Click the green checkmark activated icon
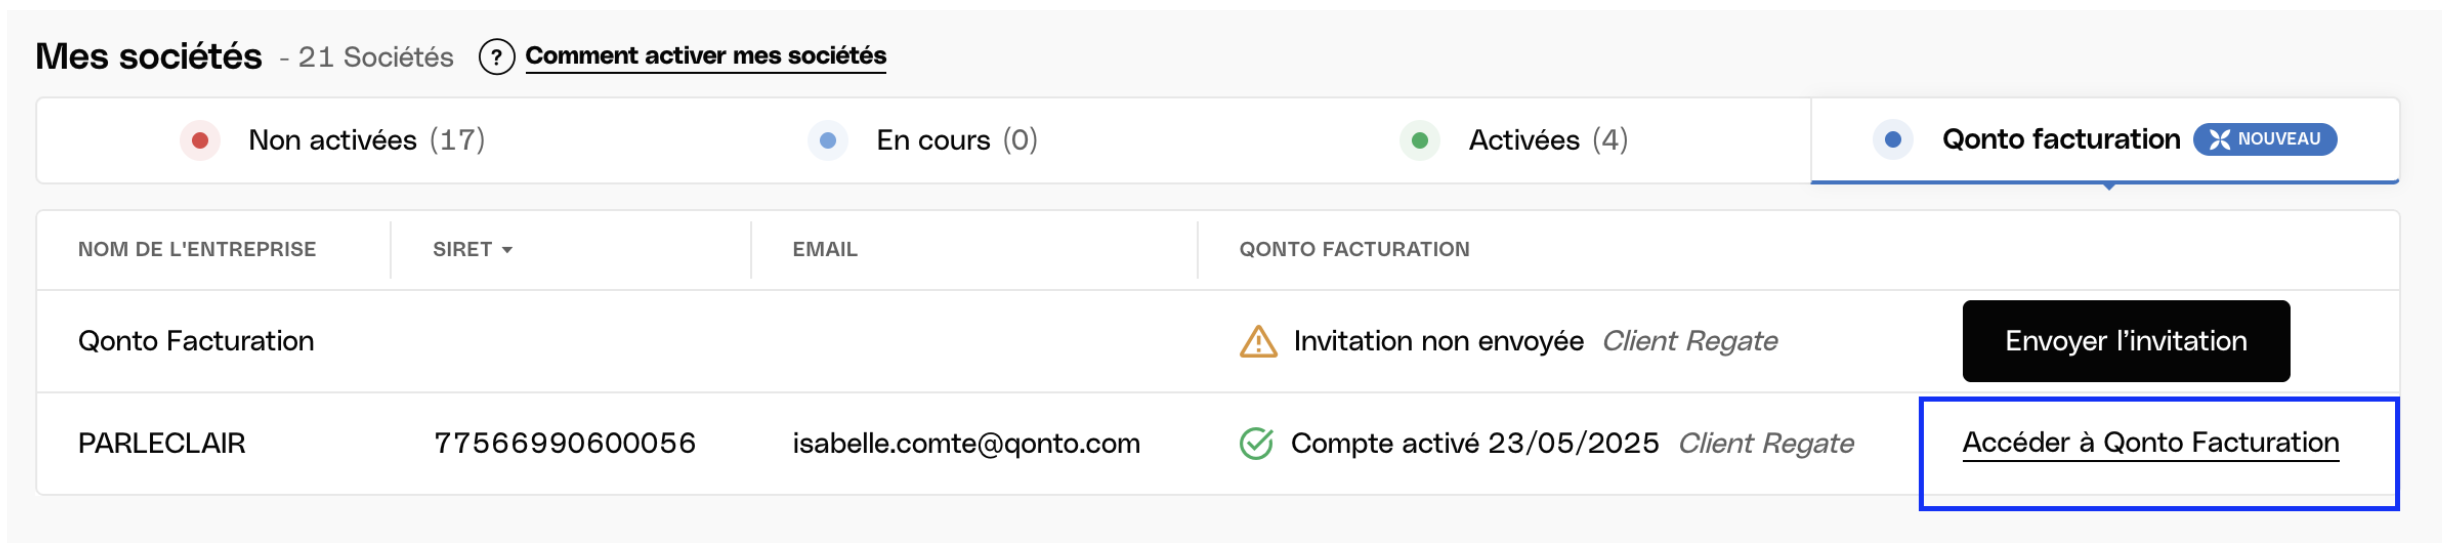 click(x=1256, y=444)
